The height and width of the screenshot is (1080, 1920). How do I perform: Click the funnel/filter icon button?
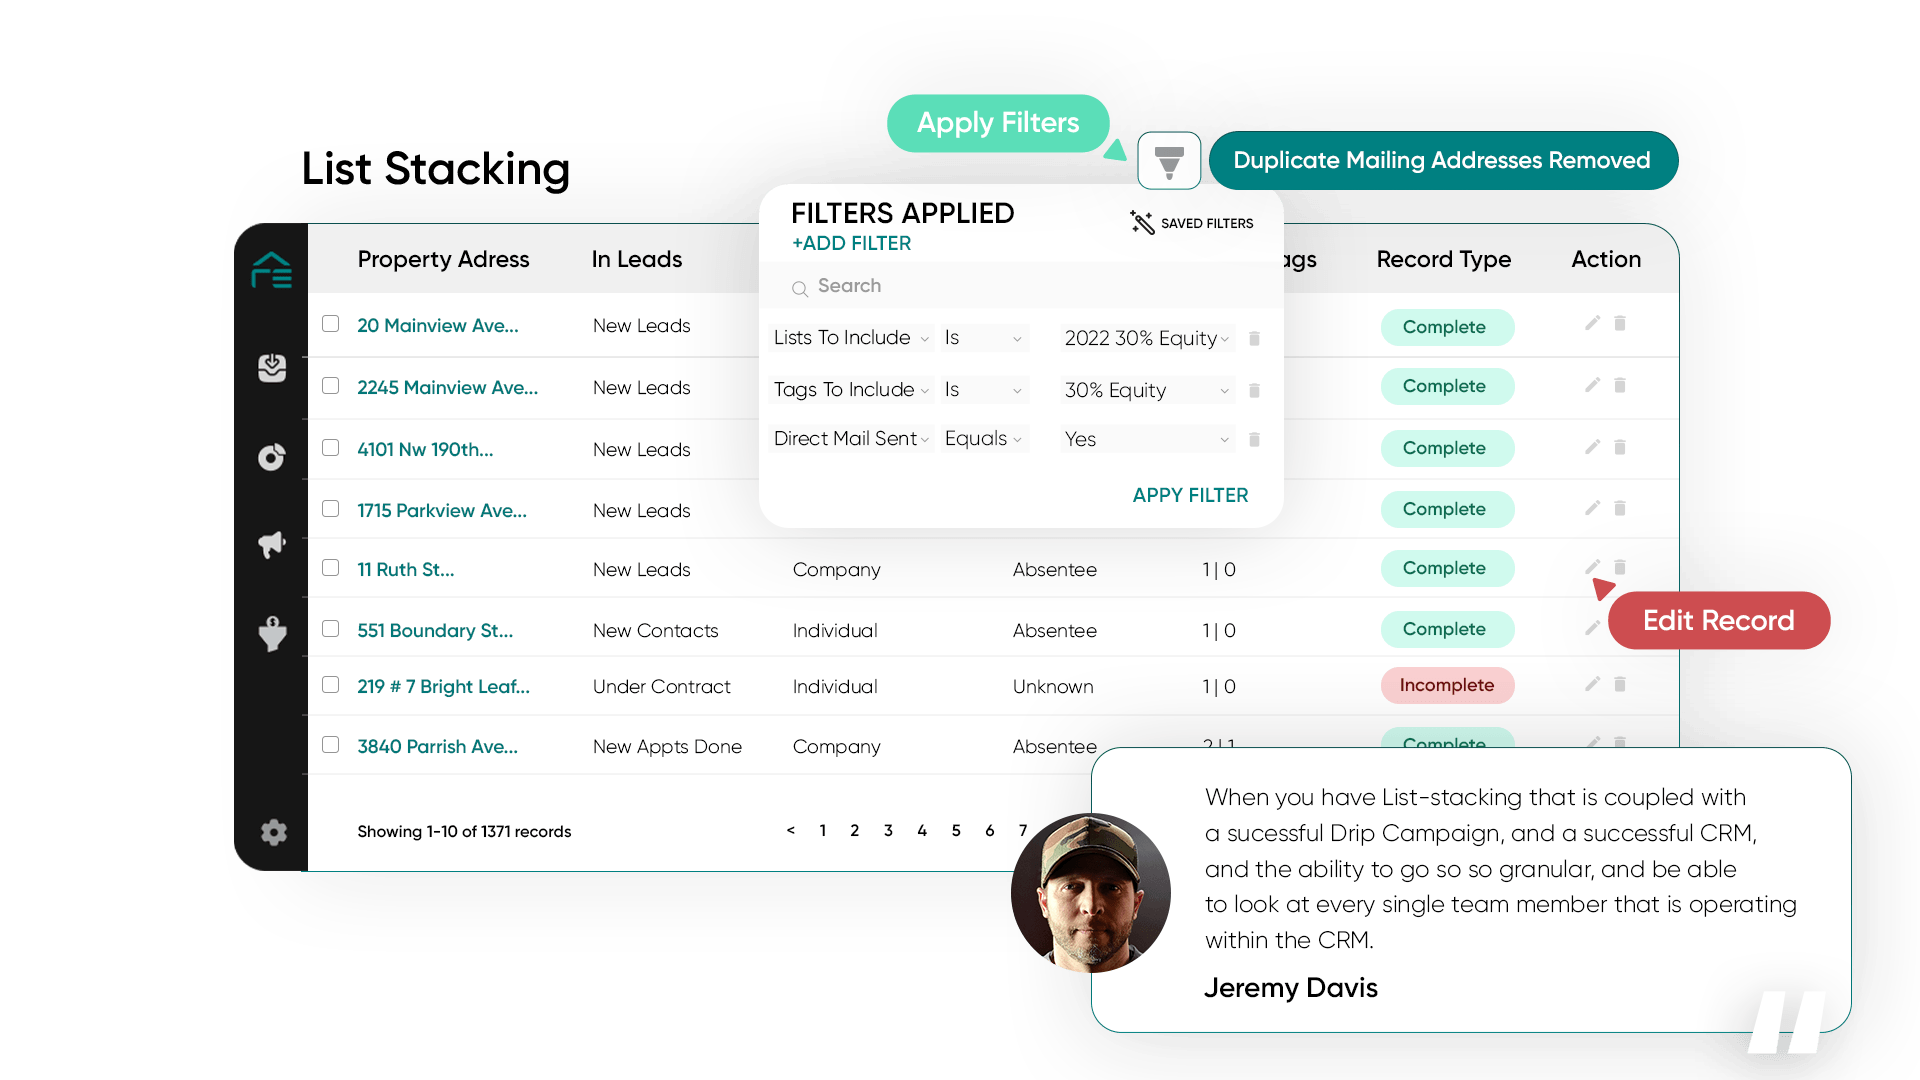[1166, 161]
